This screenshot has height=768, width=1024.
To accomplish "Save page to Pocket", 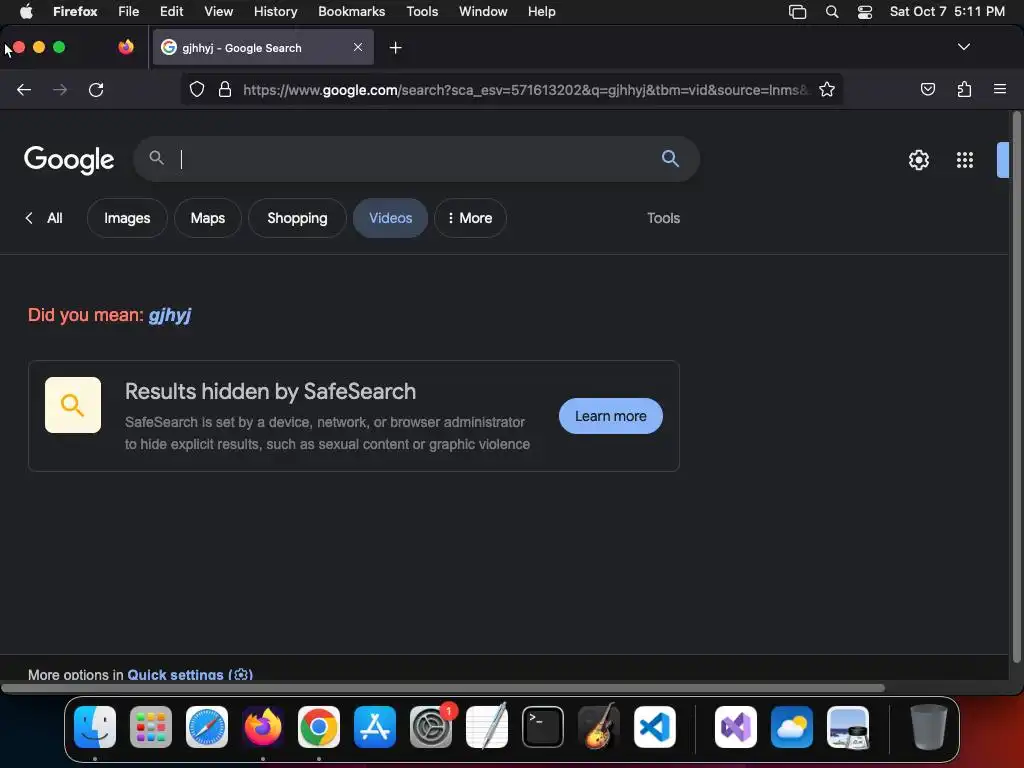I will tap(927, 89).
